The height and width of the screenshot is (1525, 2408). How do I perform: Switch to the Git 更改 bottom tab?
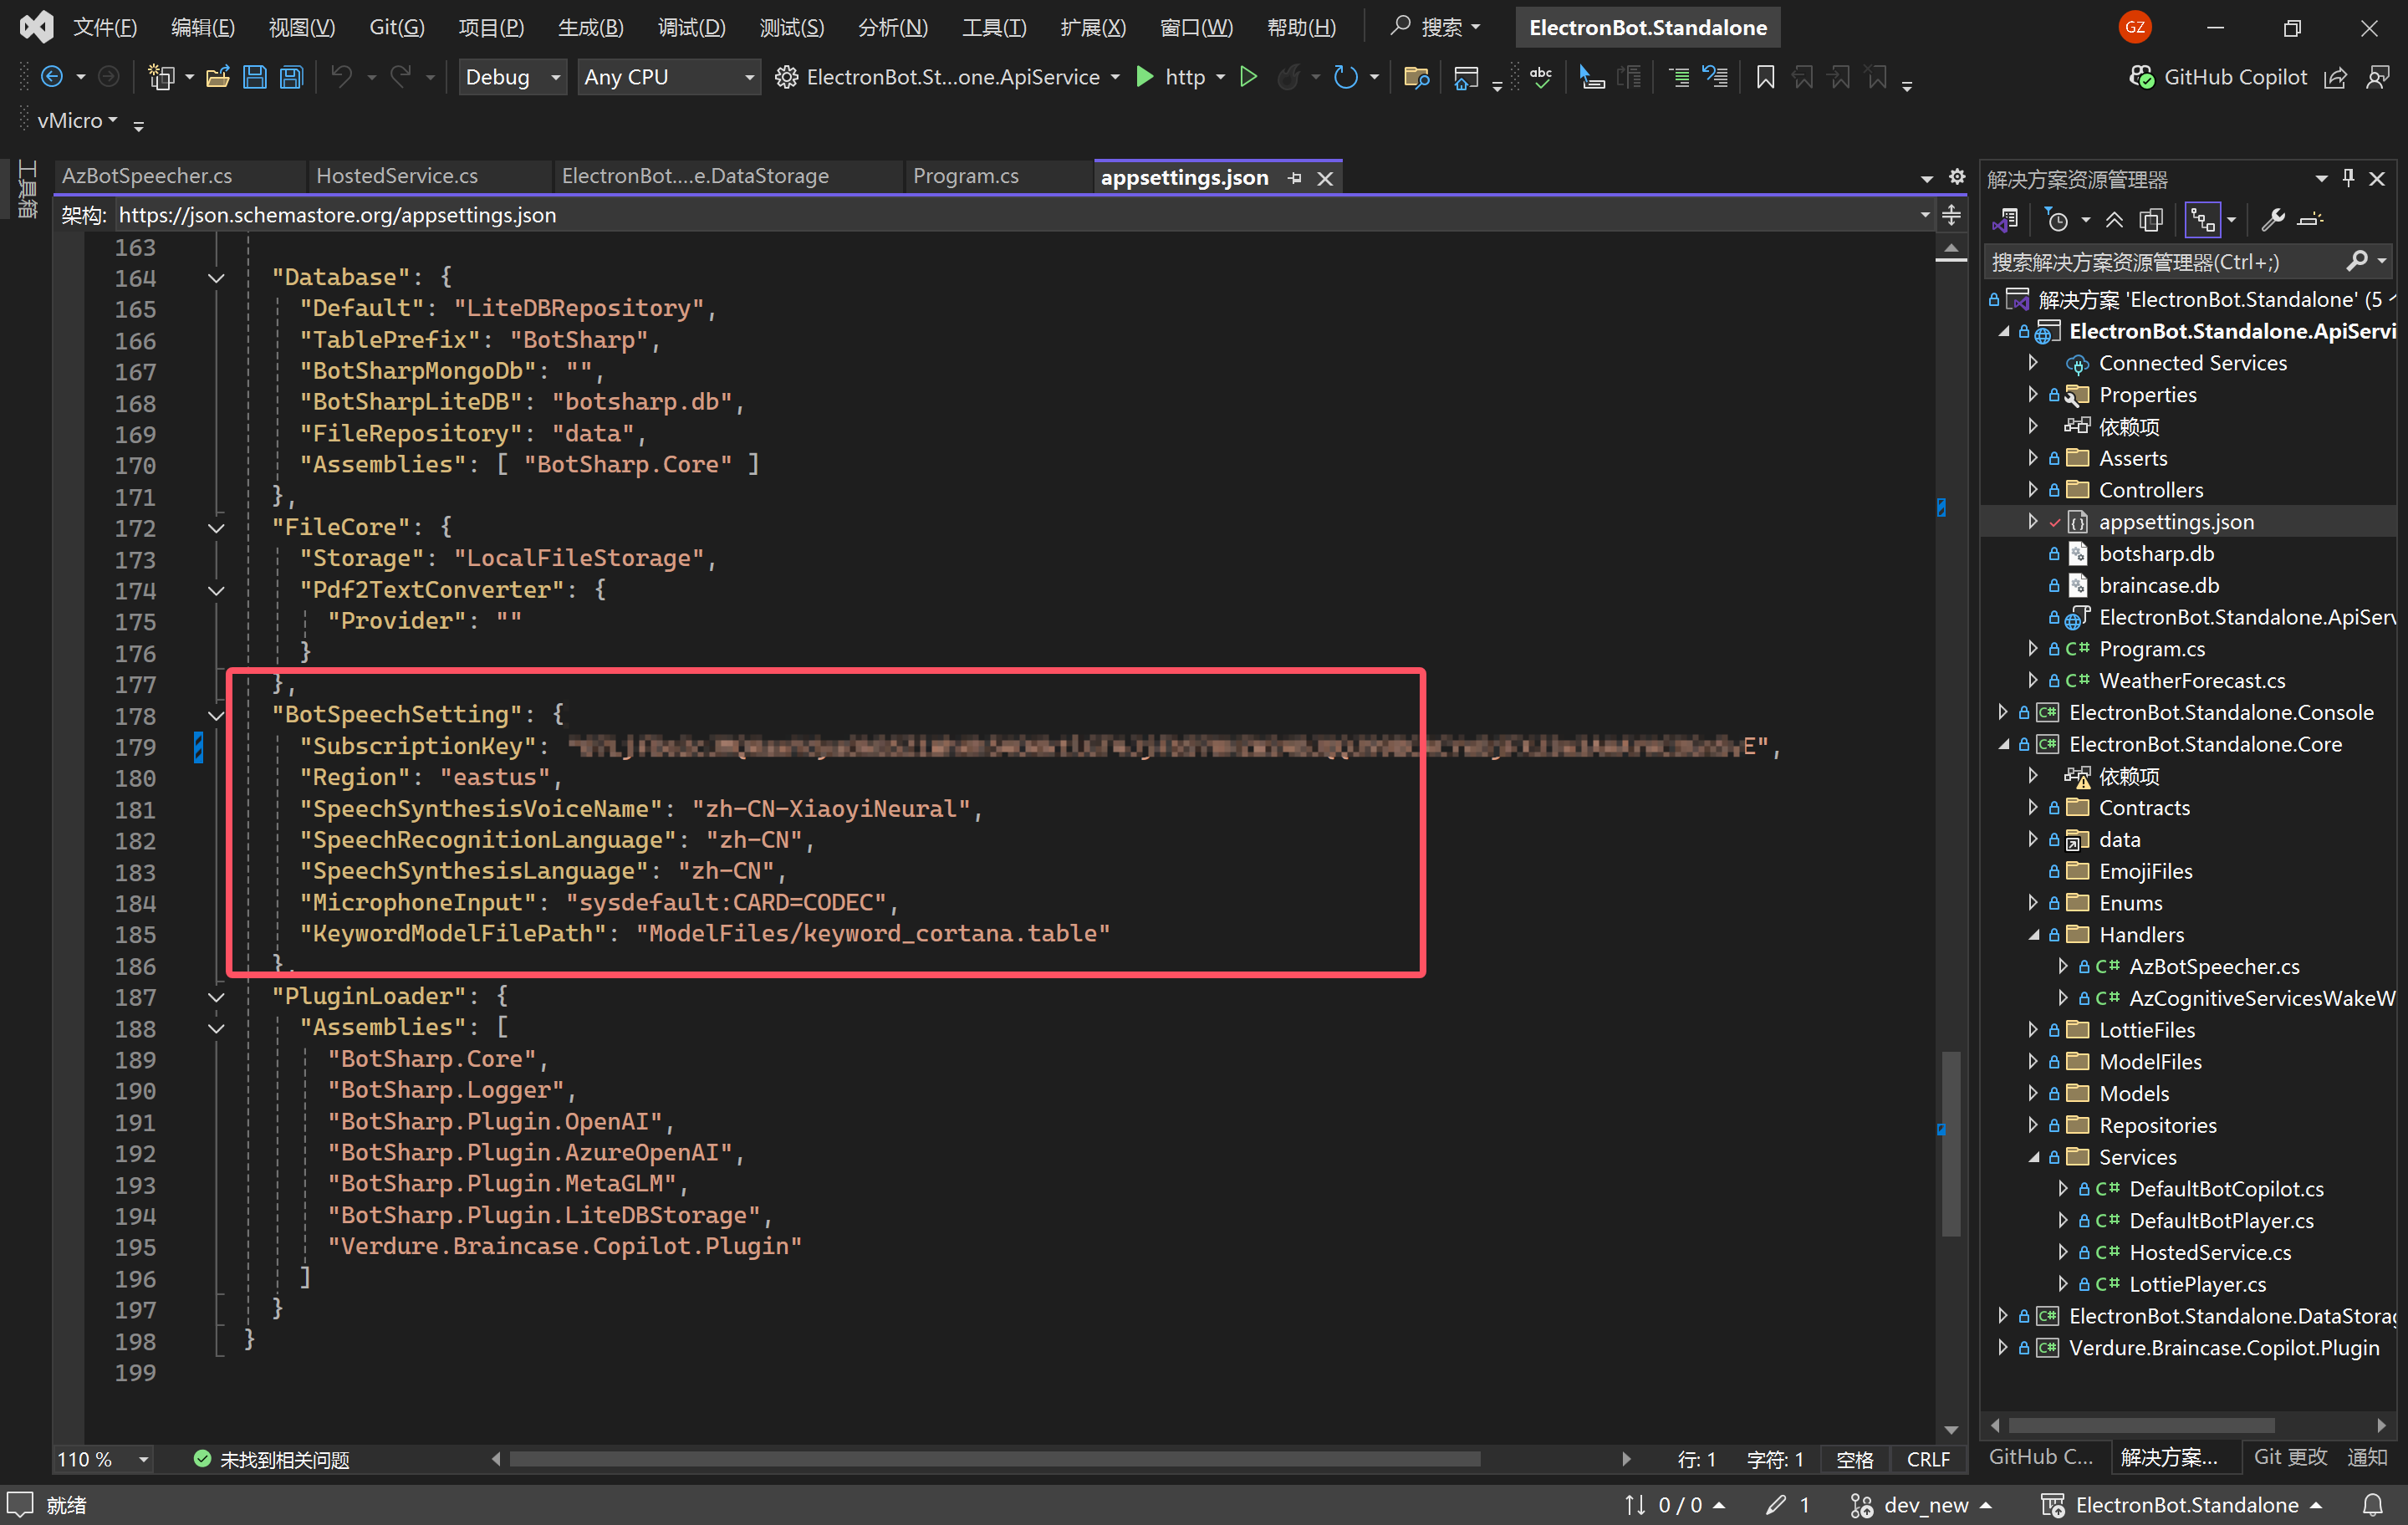(x=2290, y=1457)
